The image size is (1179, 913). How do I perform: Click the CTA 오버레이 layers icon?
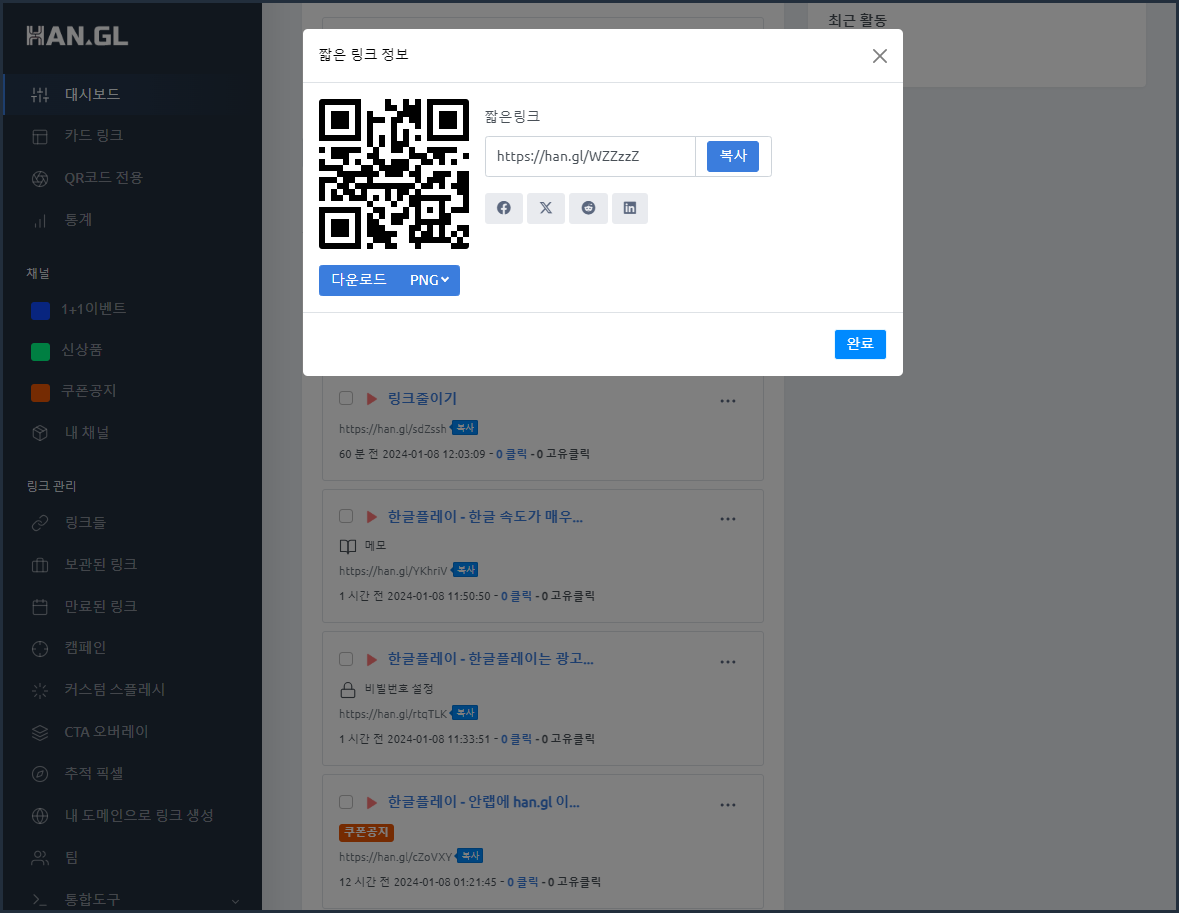(40, 733)
